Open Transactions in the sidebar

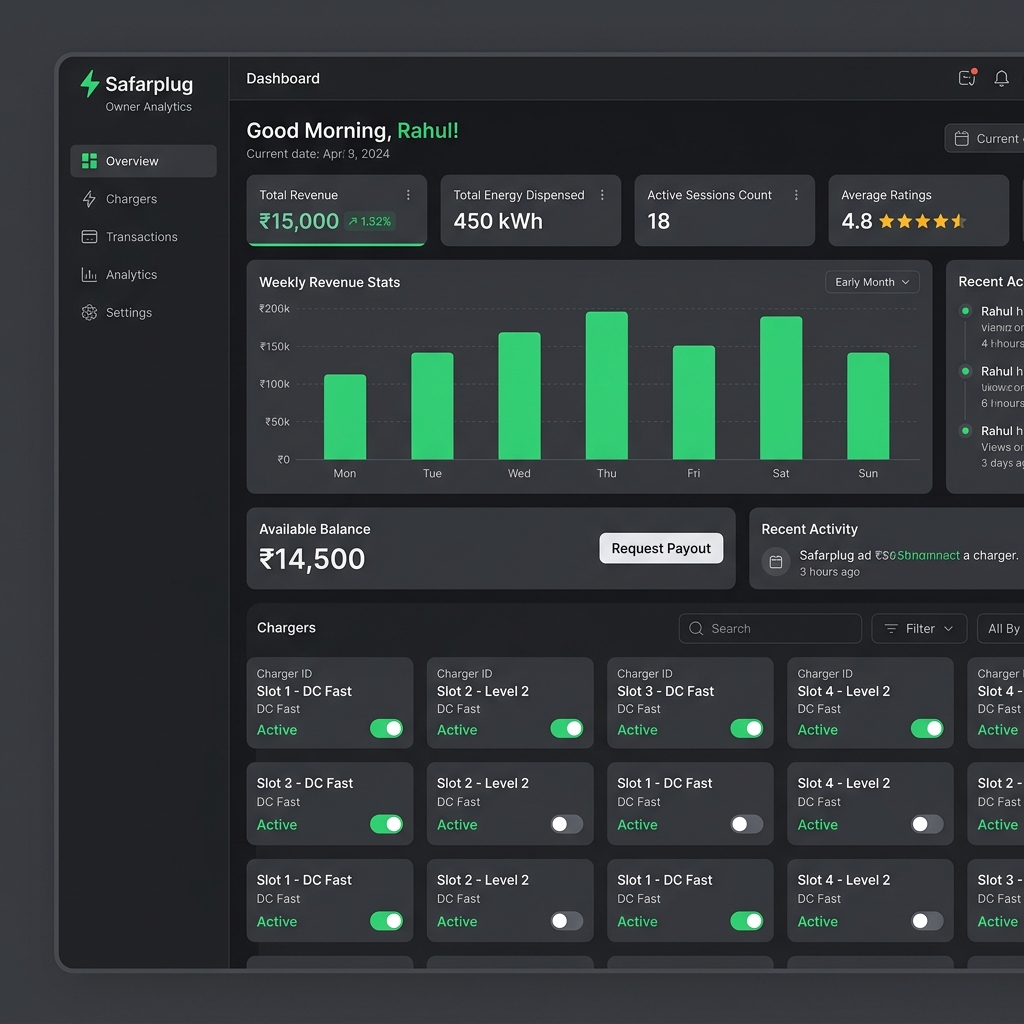tap(143, 236)
